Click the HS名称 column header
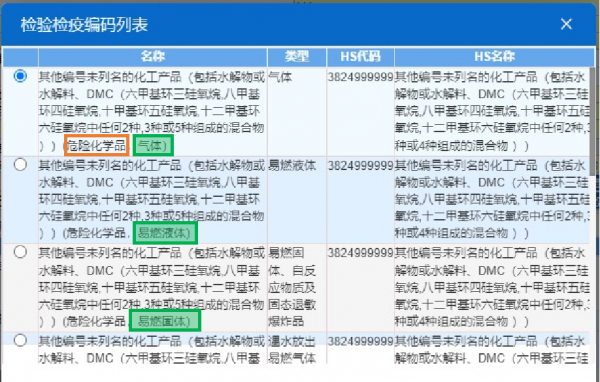 (494, 57)
